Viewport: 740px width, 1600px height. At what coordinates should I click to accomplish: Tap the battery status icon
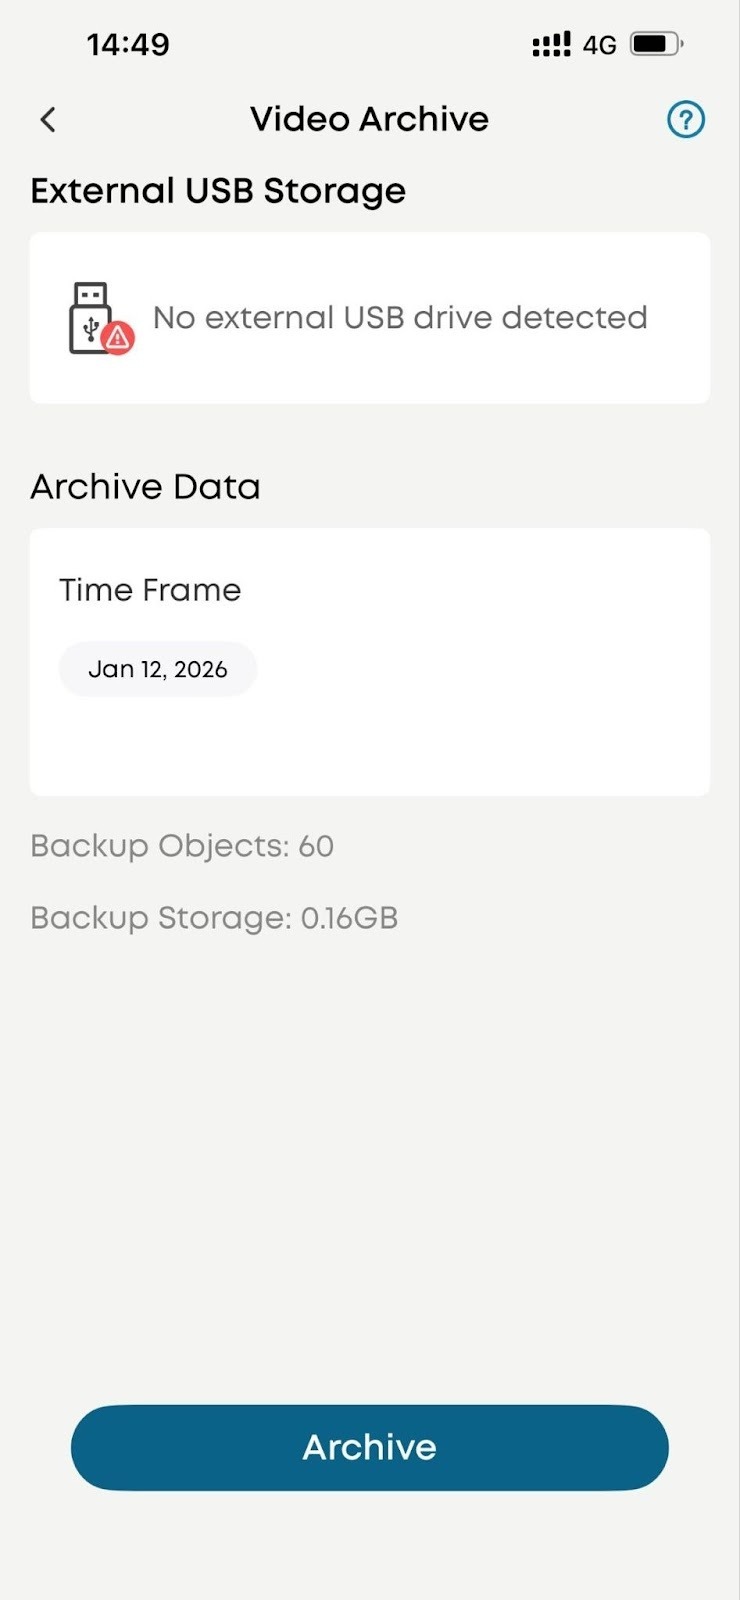coord(656,44)
